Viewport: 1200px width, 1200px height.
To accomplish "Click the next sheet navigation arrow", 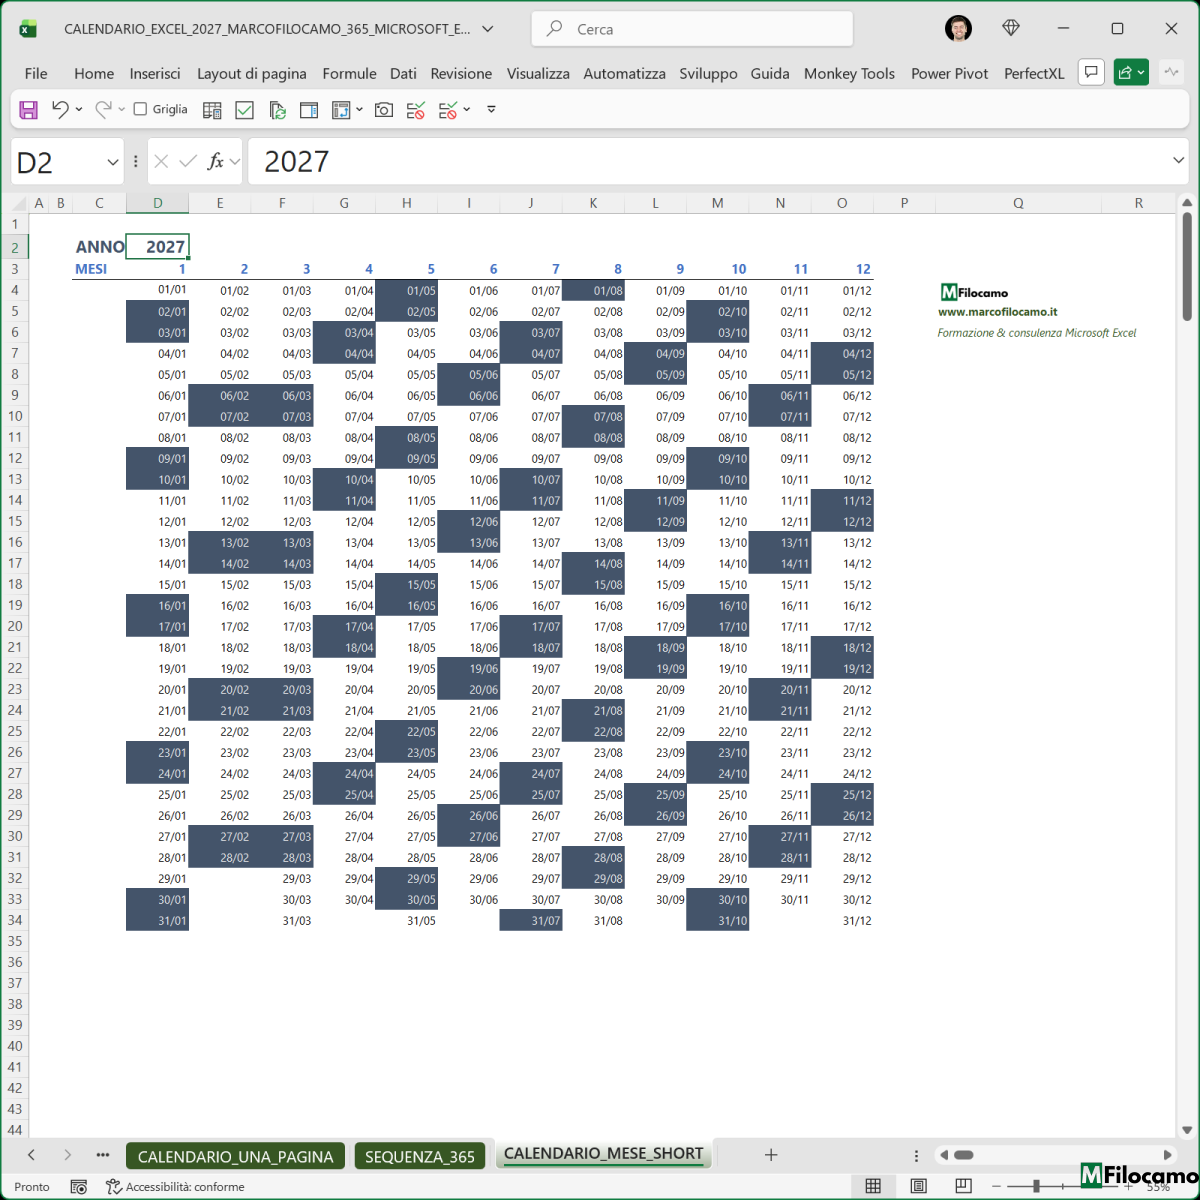I will tap(67, 1155).
